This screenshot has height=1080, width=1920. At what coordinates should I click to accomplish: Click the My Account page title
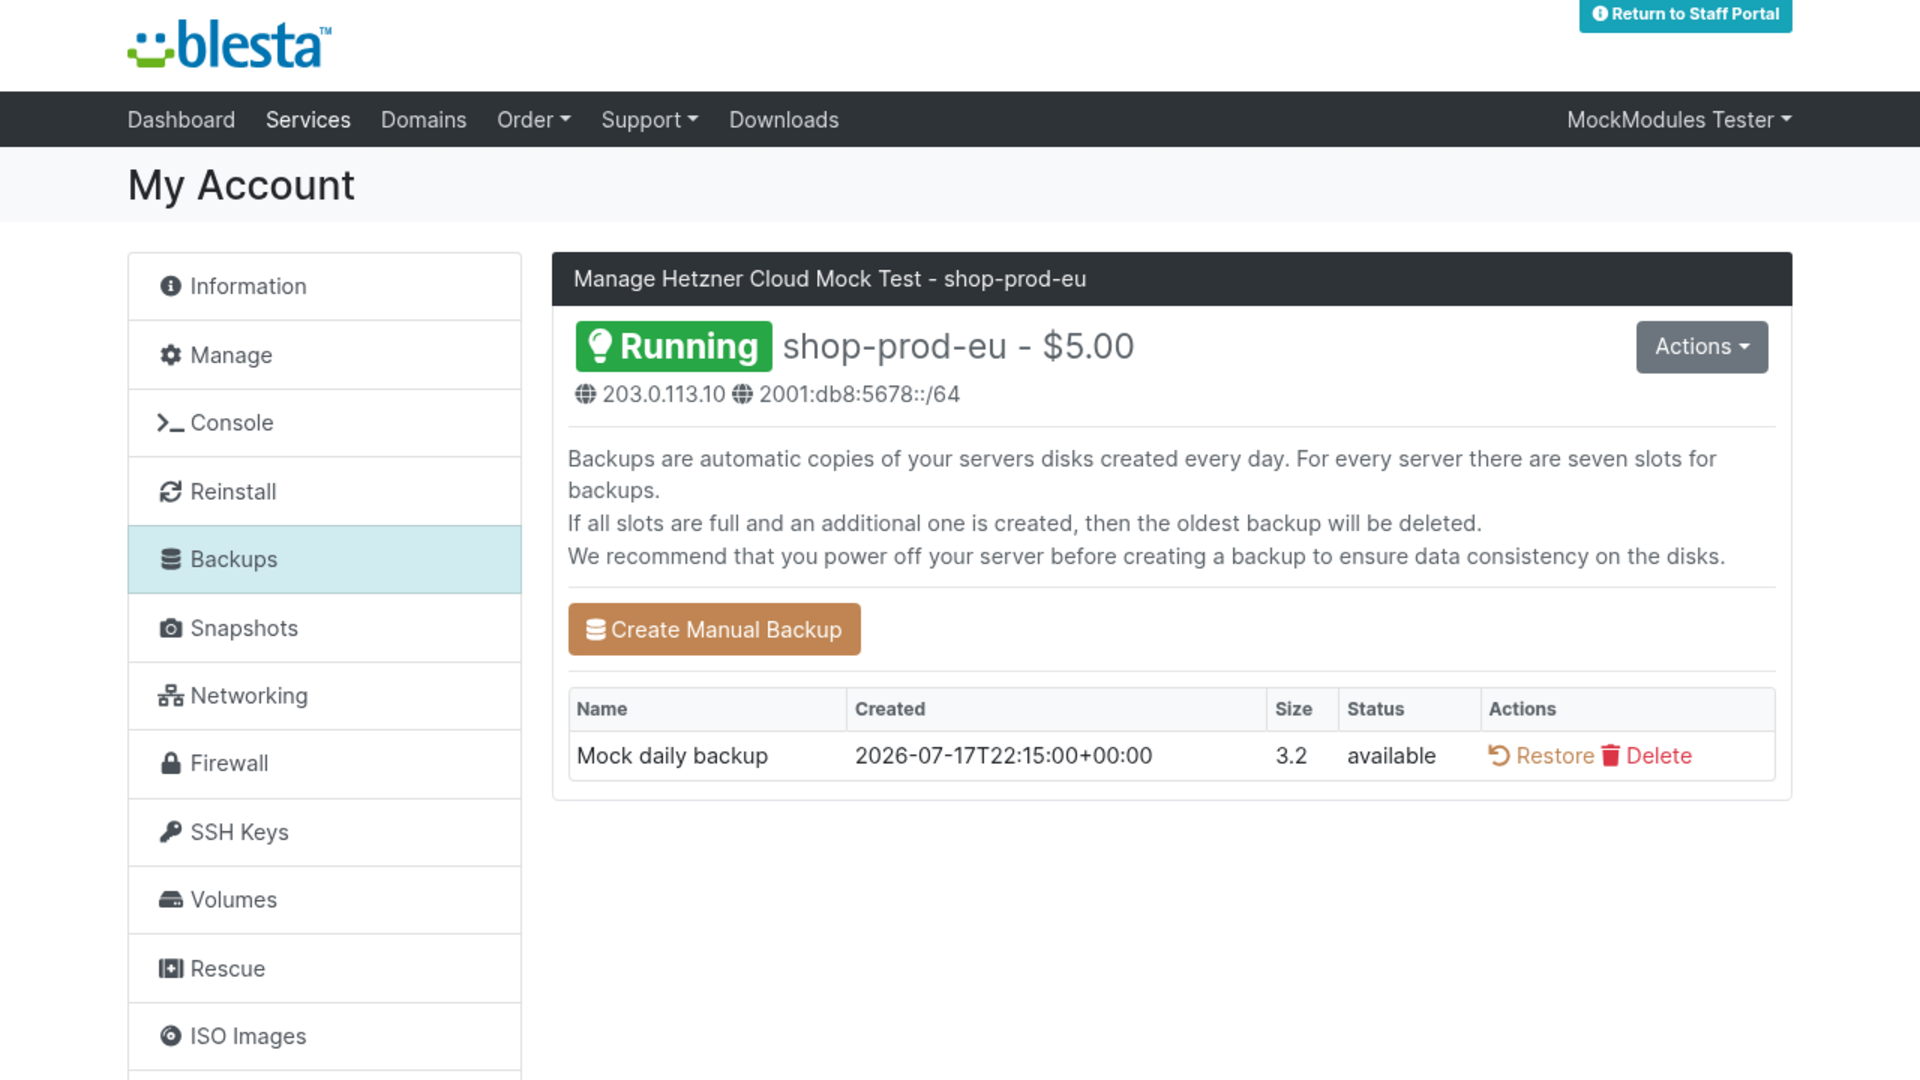pos(241,186)
